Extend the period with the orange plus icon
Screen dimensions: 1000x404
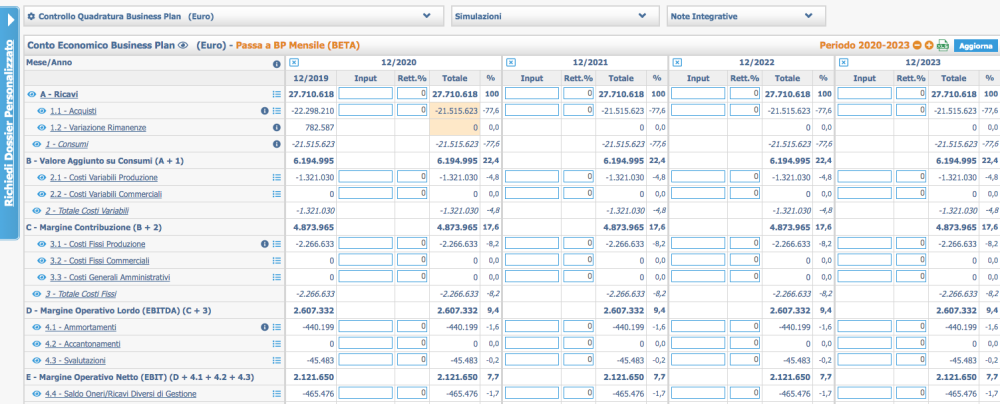pyautogui.click(x=929, y=45)
